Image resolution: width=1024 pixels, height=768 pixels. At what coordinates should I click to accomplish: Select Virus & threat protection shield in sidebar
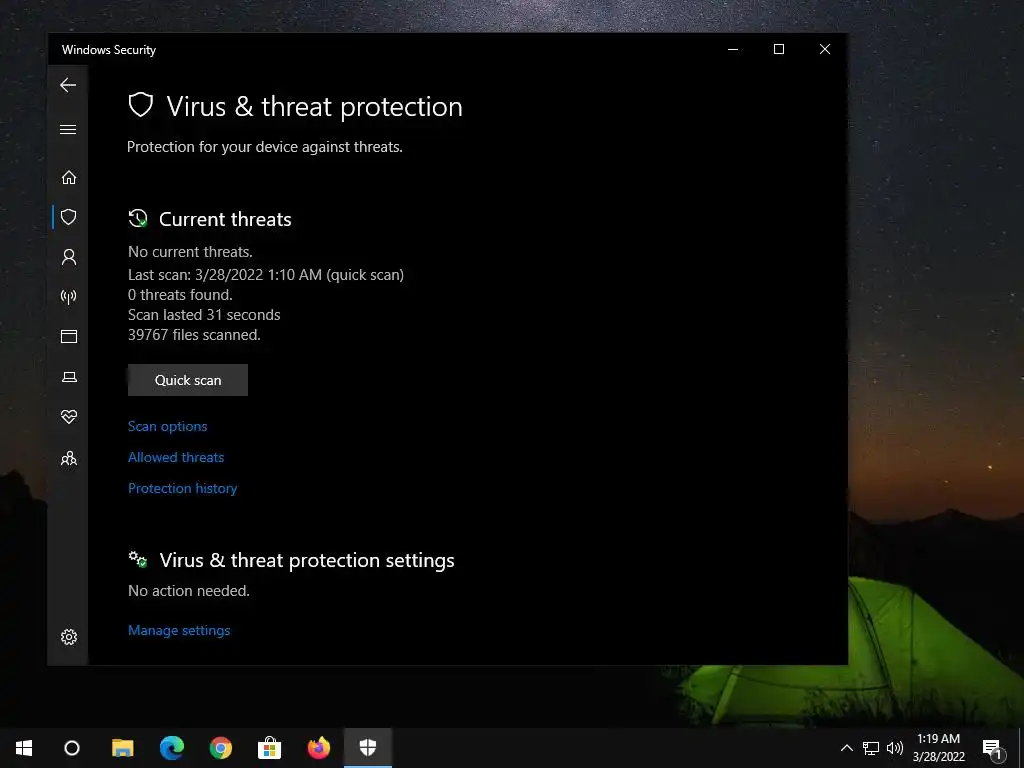(x=69, y=217)
